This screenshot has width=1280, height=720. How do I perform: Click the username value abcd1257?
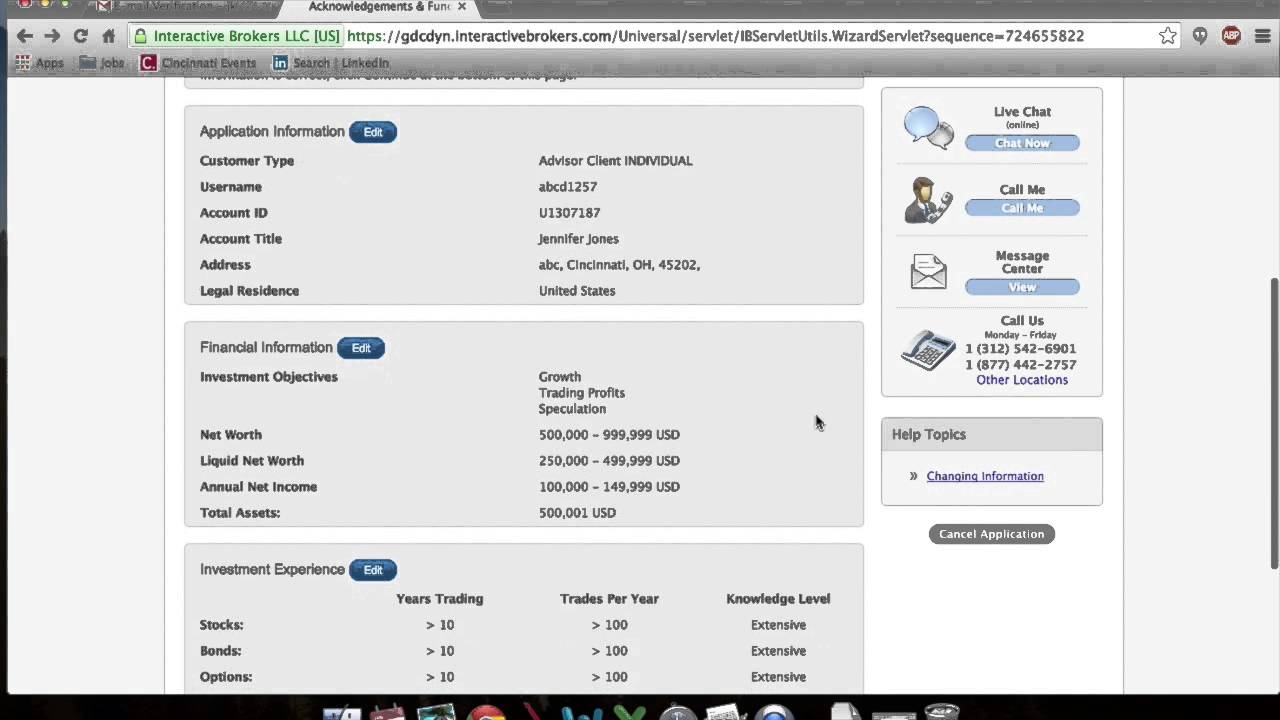coord(567,187)
